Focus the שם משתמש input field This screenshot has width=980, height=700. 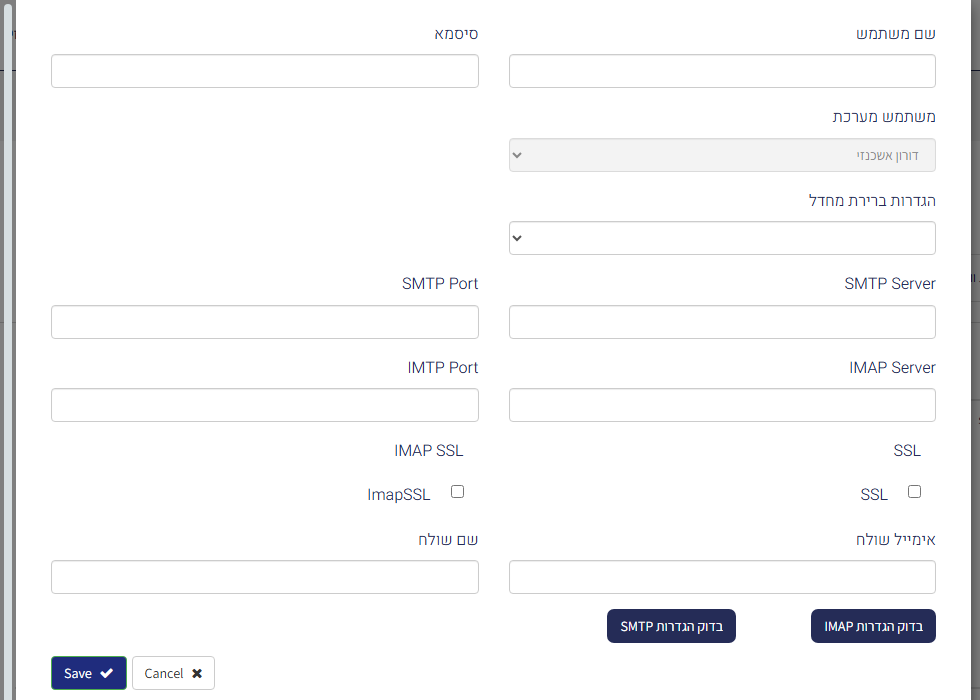point(722,71)
